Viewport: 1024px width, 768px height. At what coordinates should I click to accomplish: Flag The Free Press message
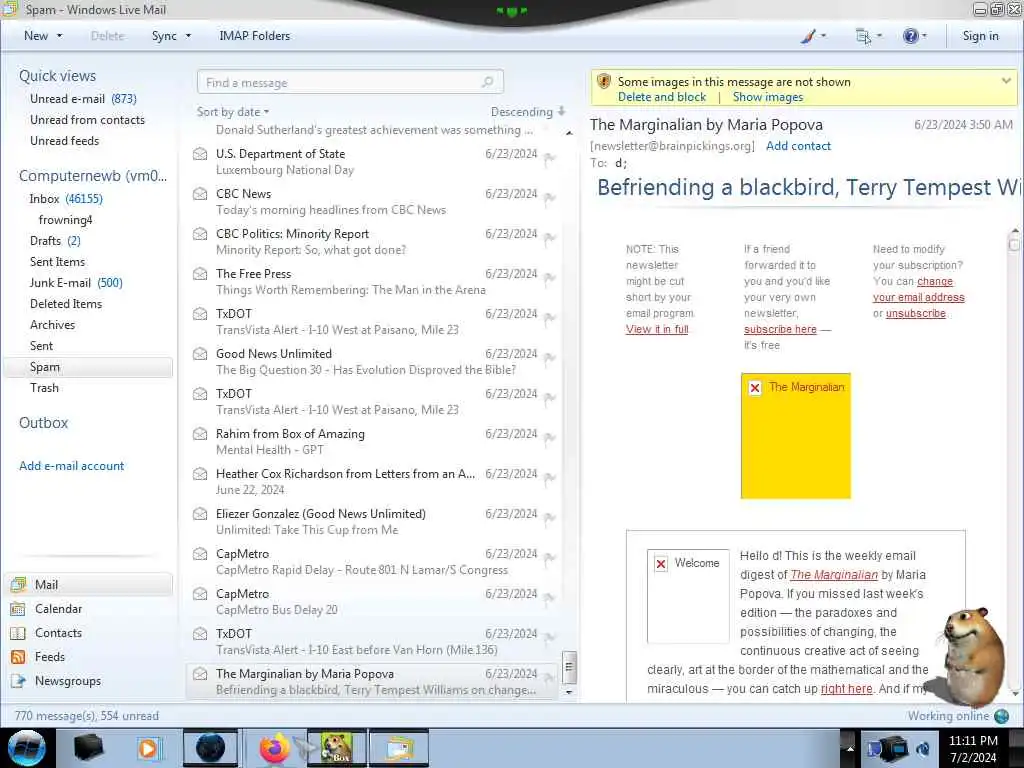point(549,279)
